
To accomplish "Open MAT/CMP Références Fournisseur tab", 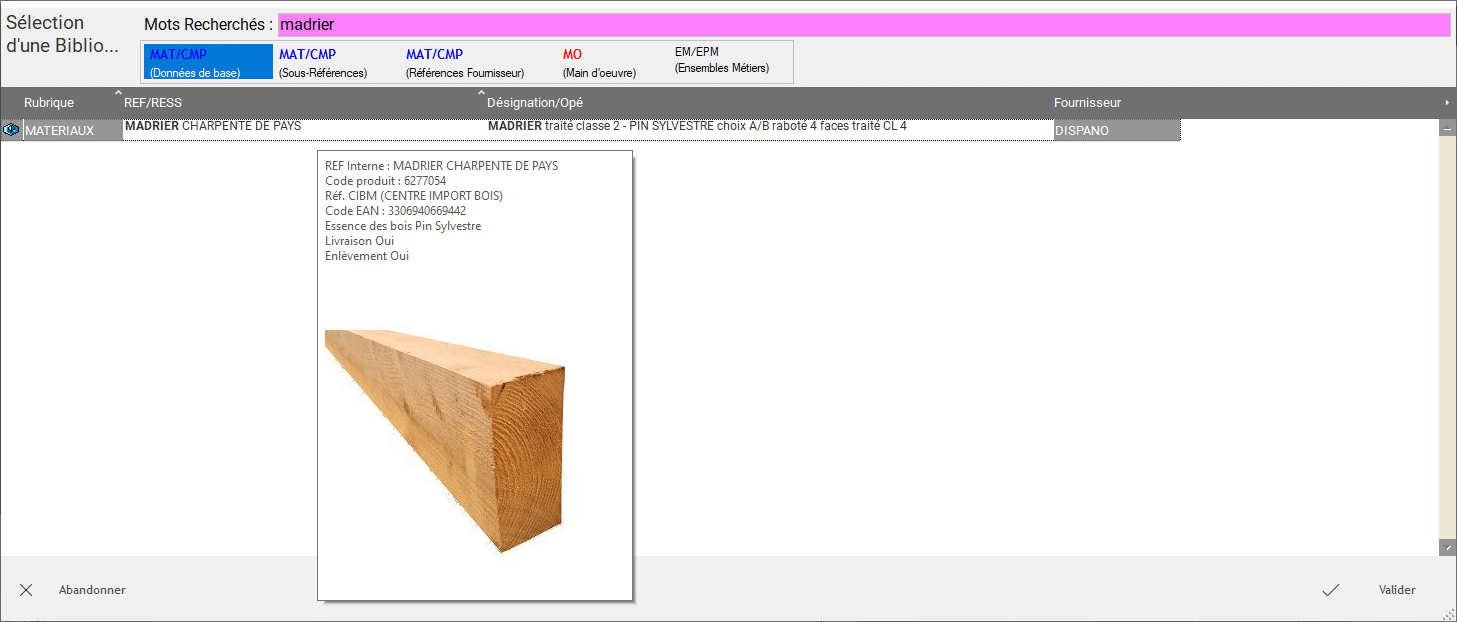I will coord(465,62).
